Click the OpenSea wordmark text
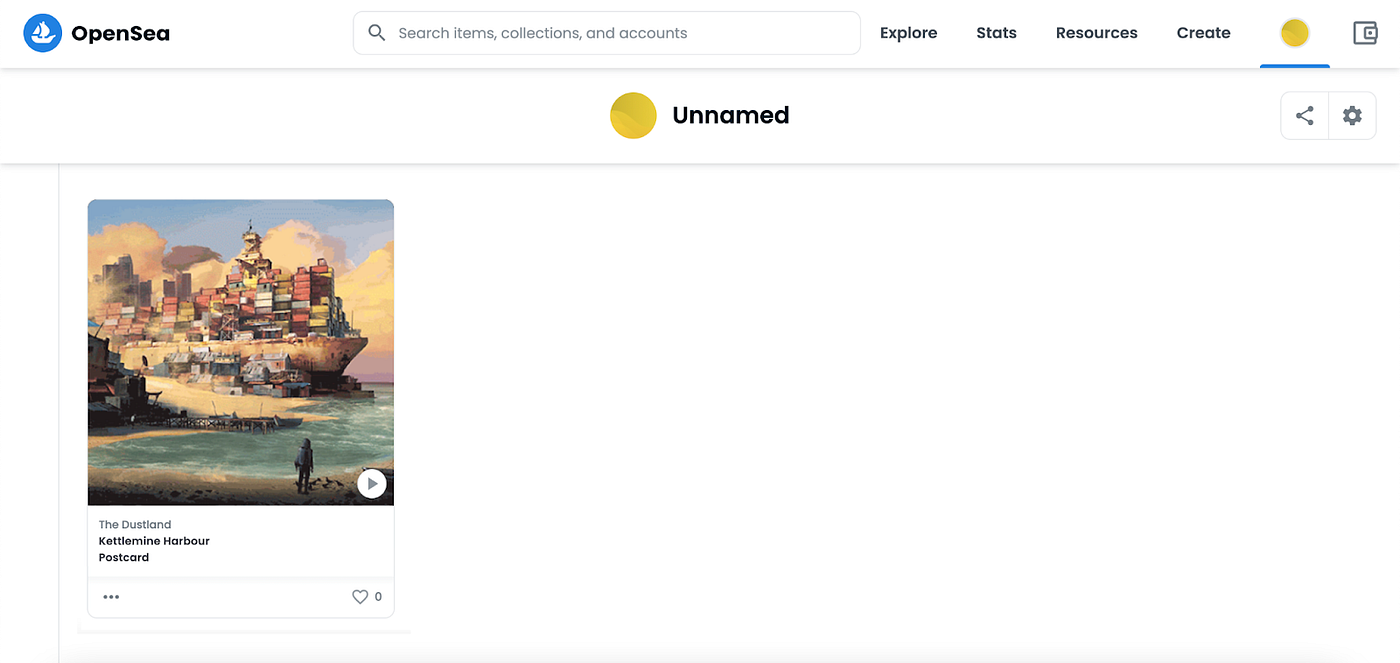This screenshot has width=1400, height=663. pyautogui.click(x=120, y=33)
